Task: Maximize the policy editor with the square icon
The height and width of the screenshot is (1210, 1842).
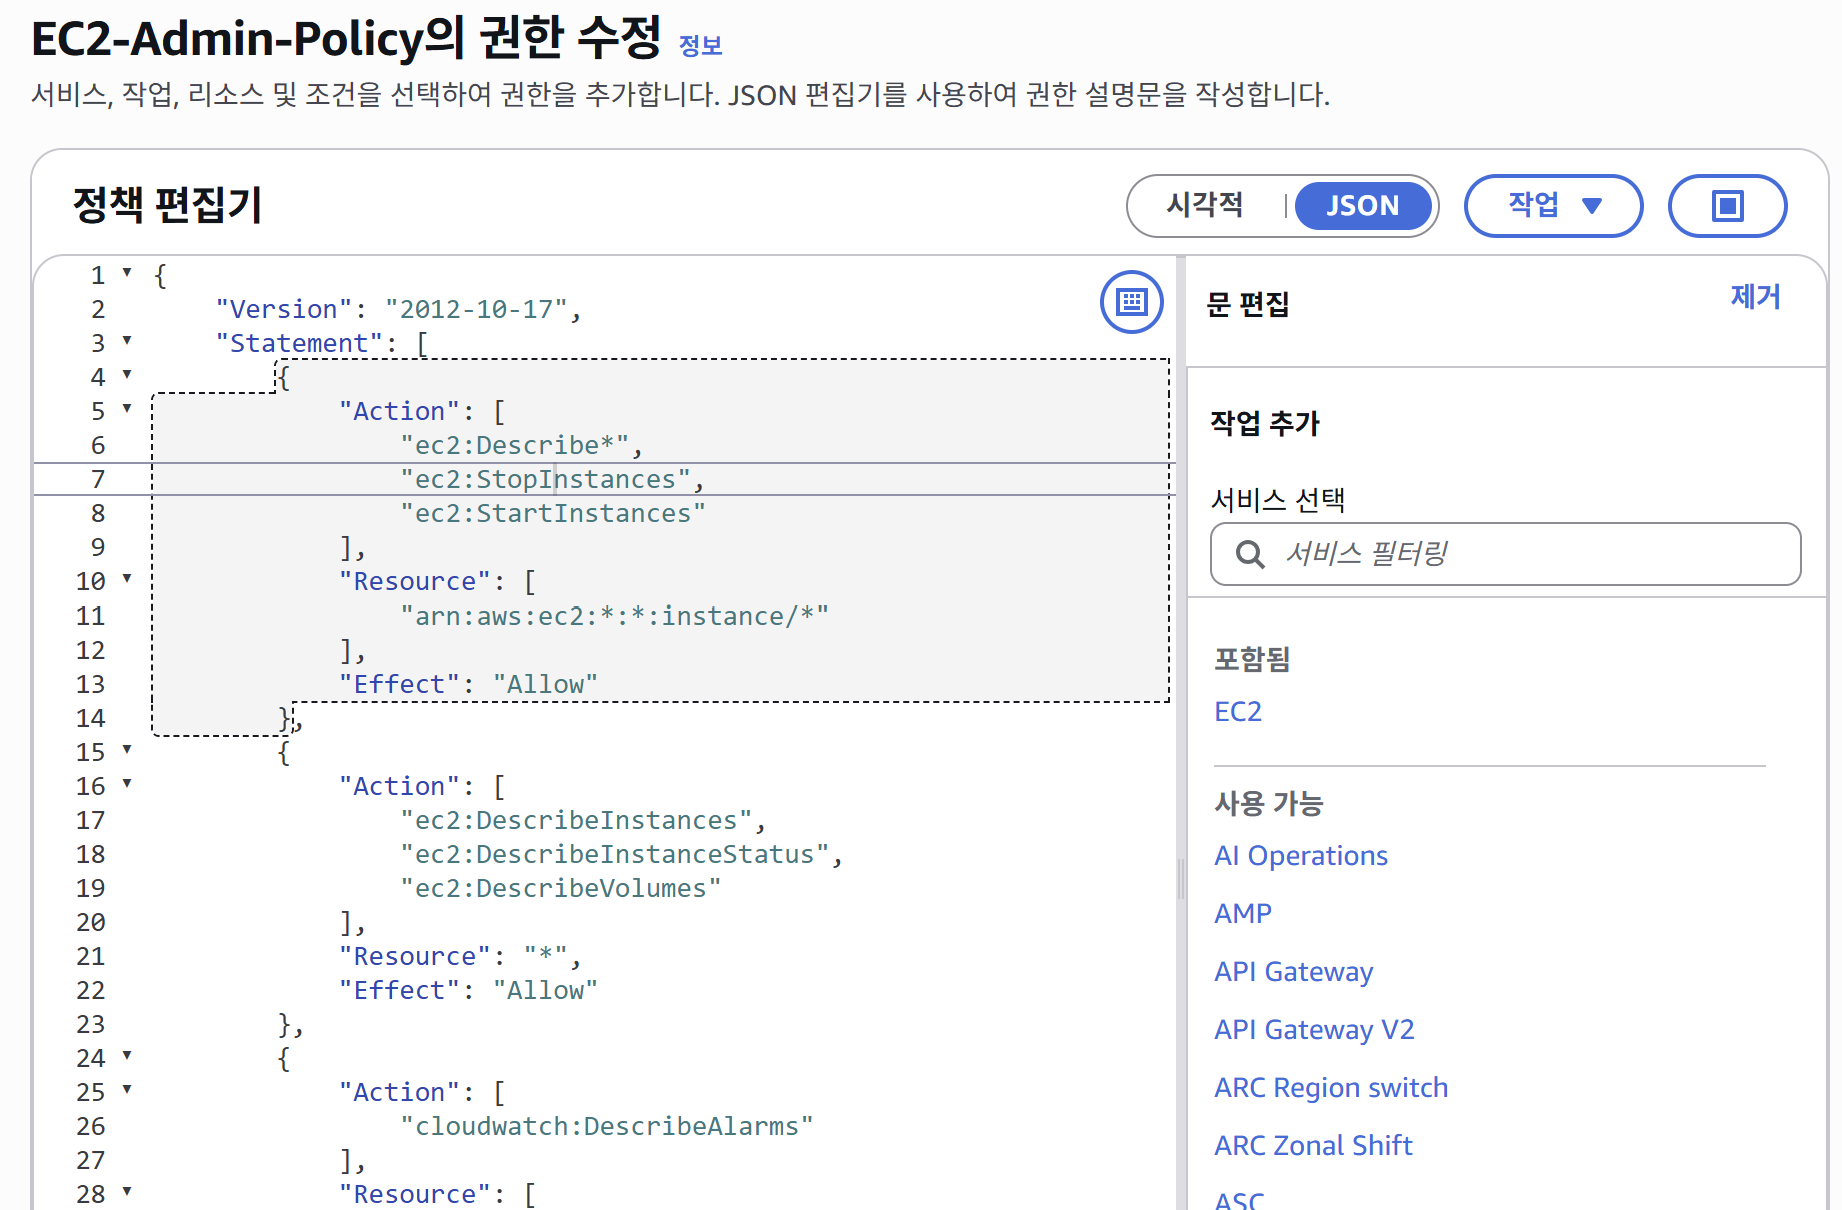Action: coord(1727,206)
